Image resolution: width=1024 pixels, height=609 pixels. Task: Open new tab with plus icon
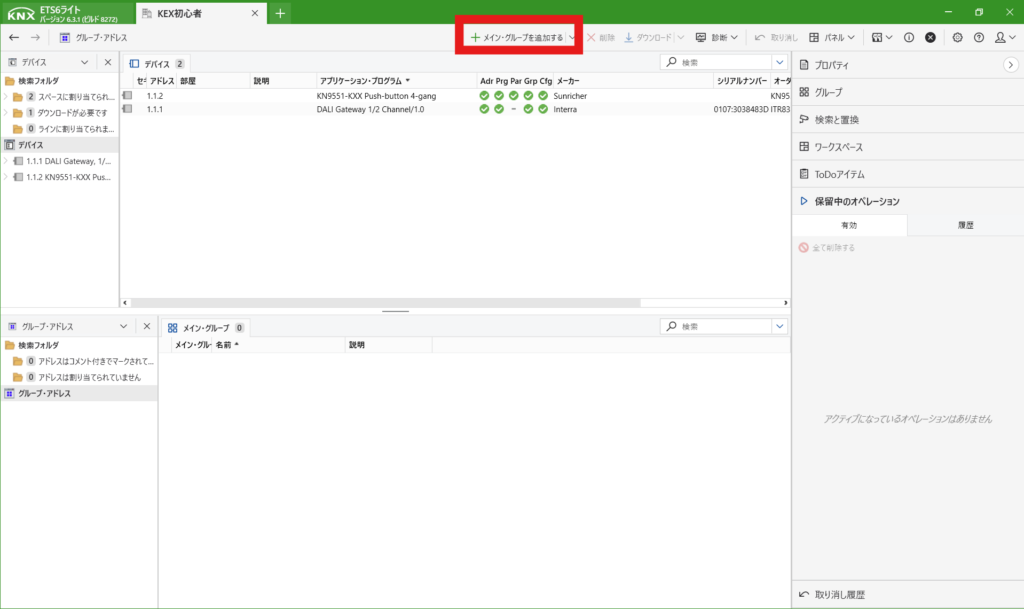(281, 13)
